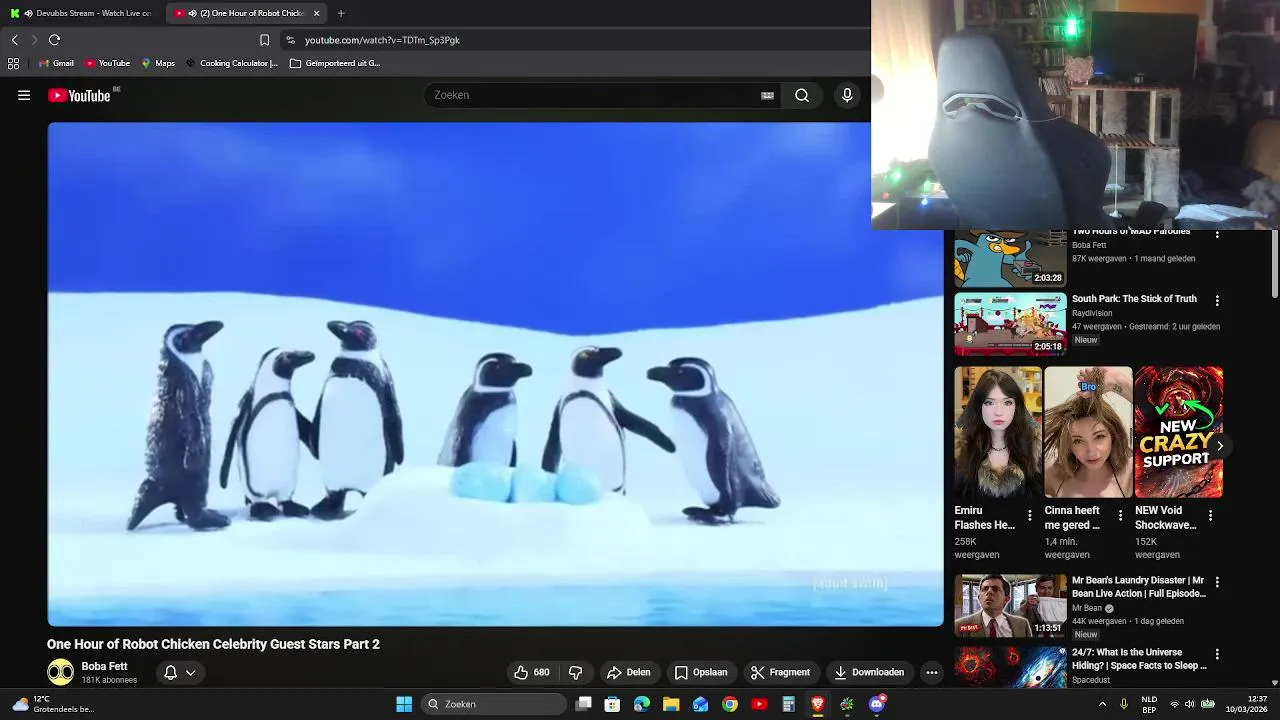Show hidden system tray icons chevron
The width and height of the screenshot is (1280, 720).
tap(1102, 704)
